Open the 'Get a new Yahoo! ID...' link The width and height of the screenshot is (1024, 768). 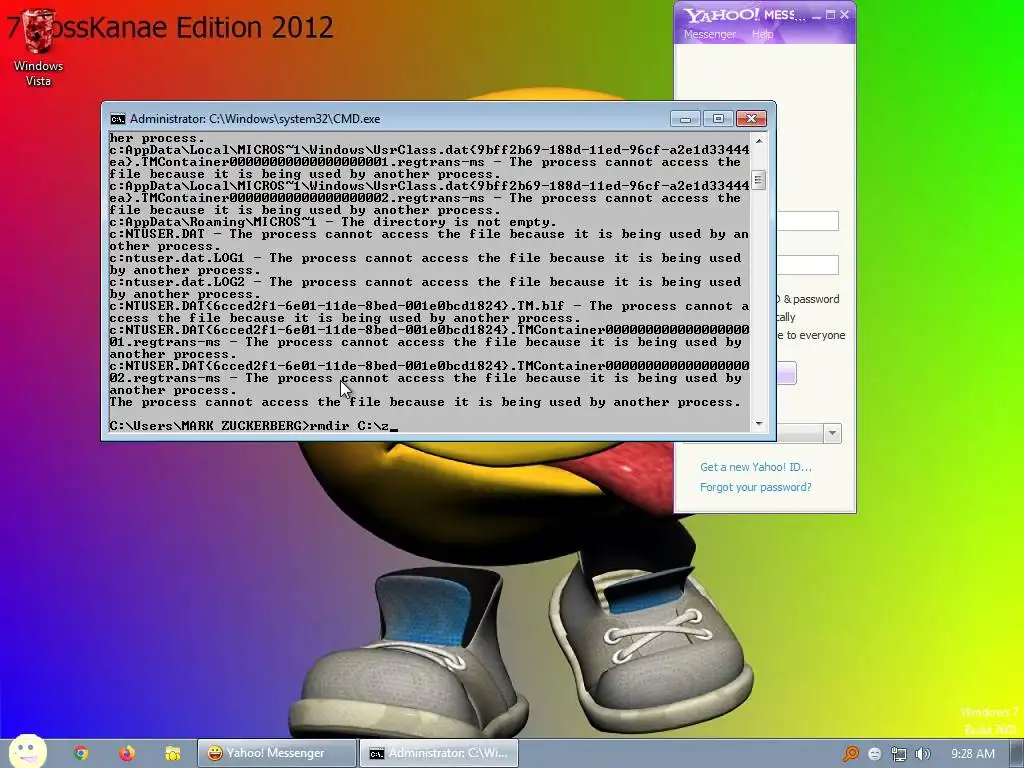tap(756, 467)
